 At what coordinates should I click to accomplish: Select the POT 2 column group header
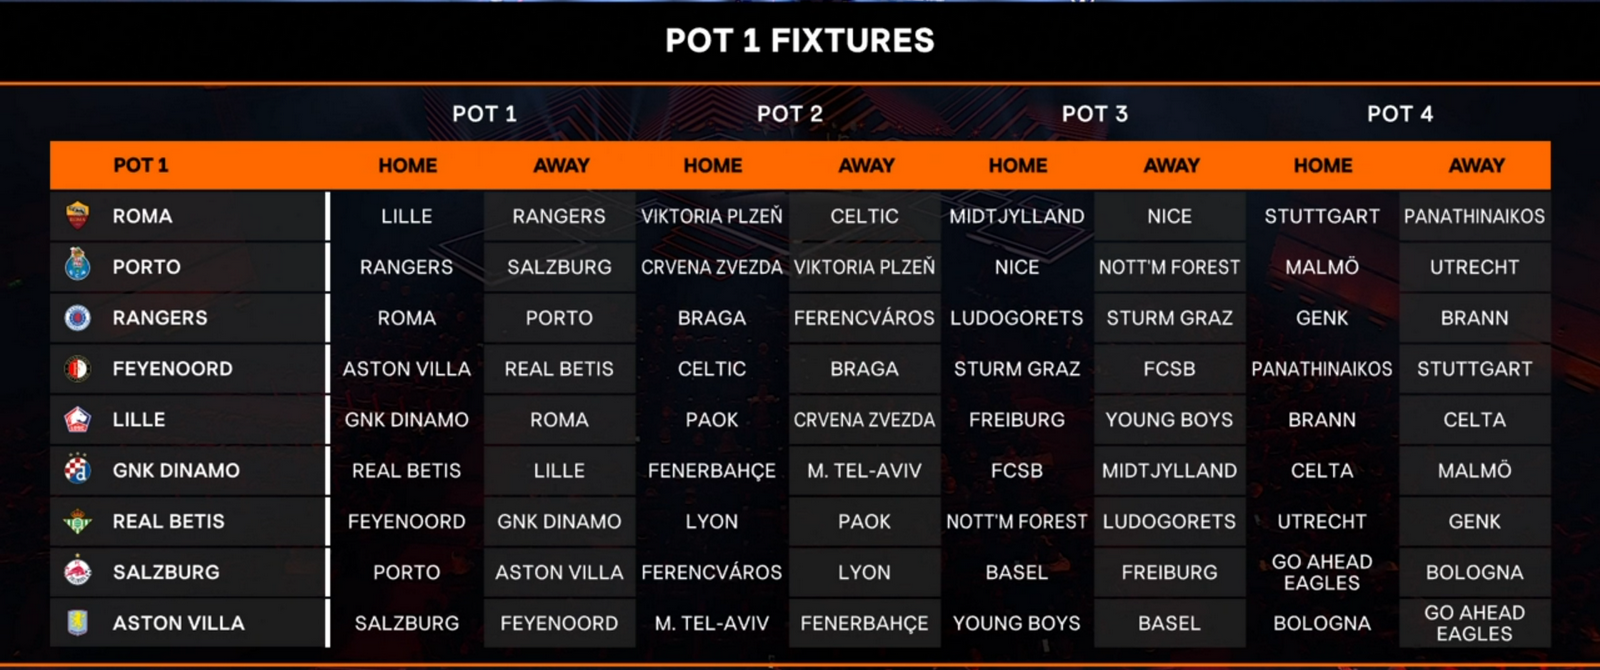789,114
